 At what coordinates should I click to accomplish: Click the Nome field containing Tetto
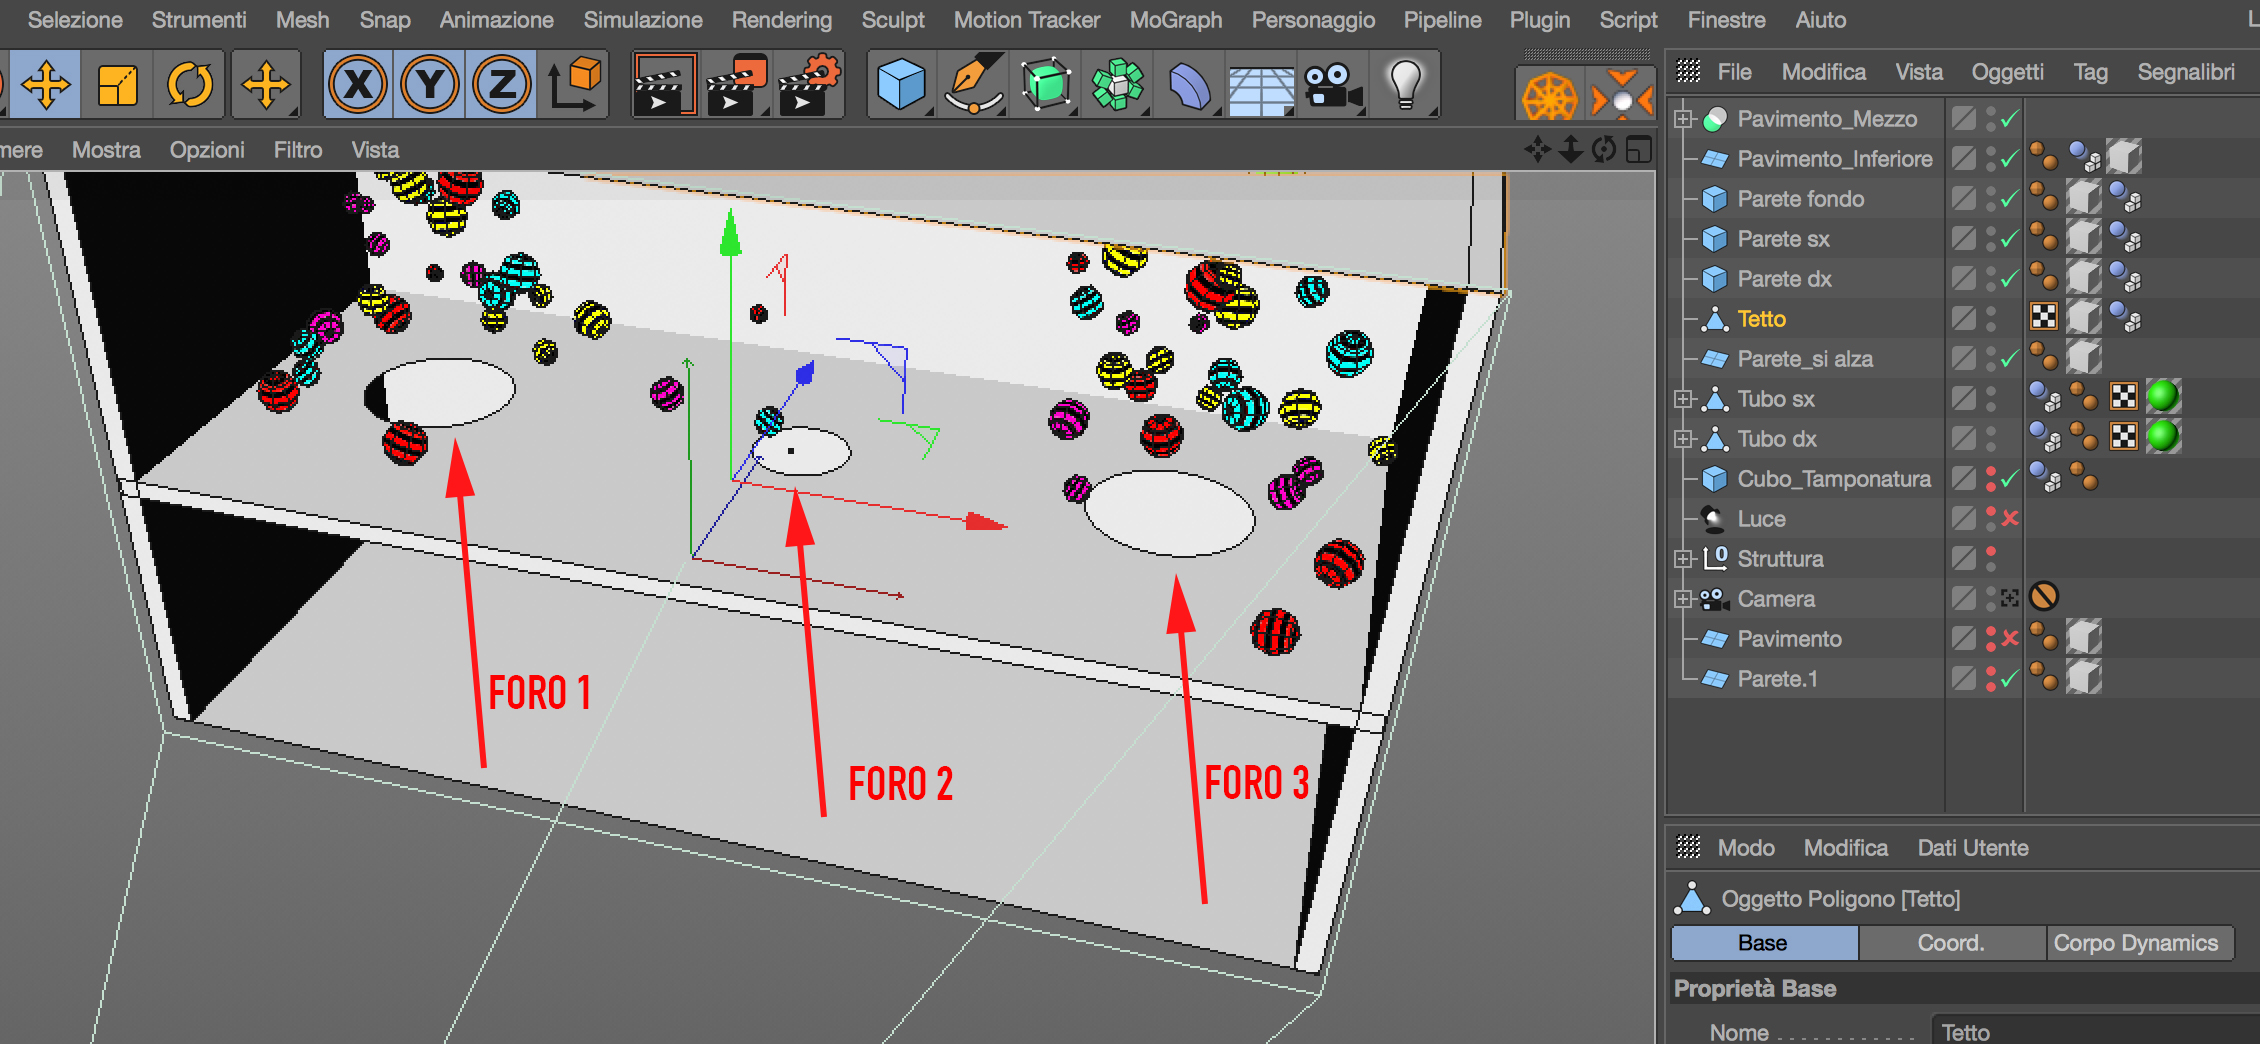[x=2096, y=1032]
